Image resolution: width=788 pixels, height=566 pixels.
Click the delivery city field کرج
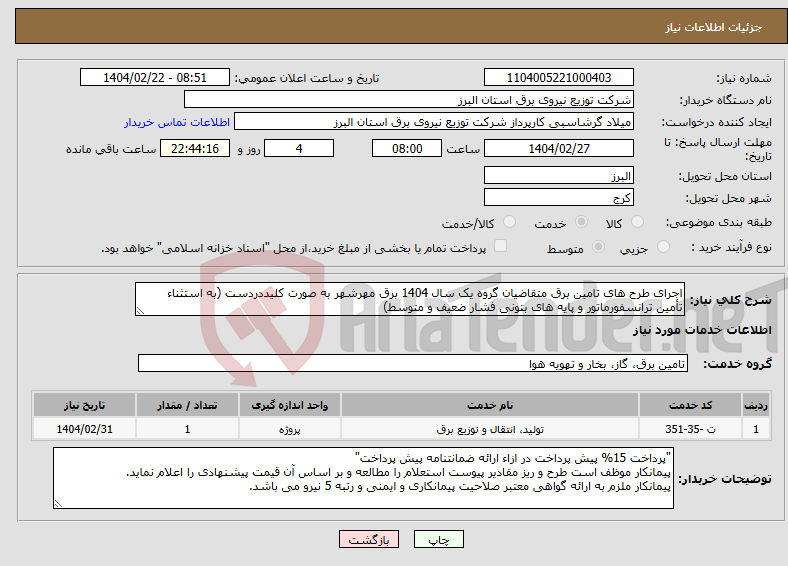[x=558, y=197]
